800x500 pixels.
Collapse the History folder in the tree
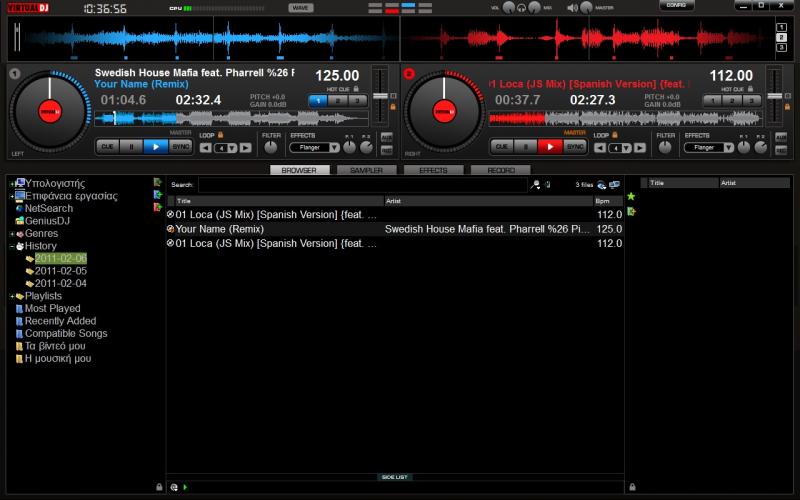[x=12, y=246]
